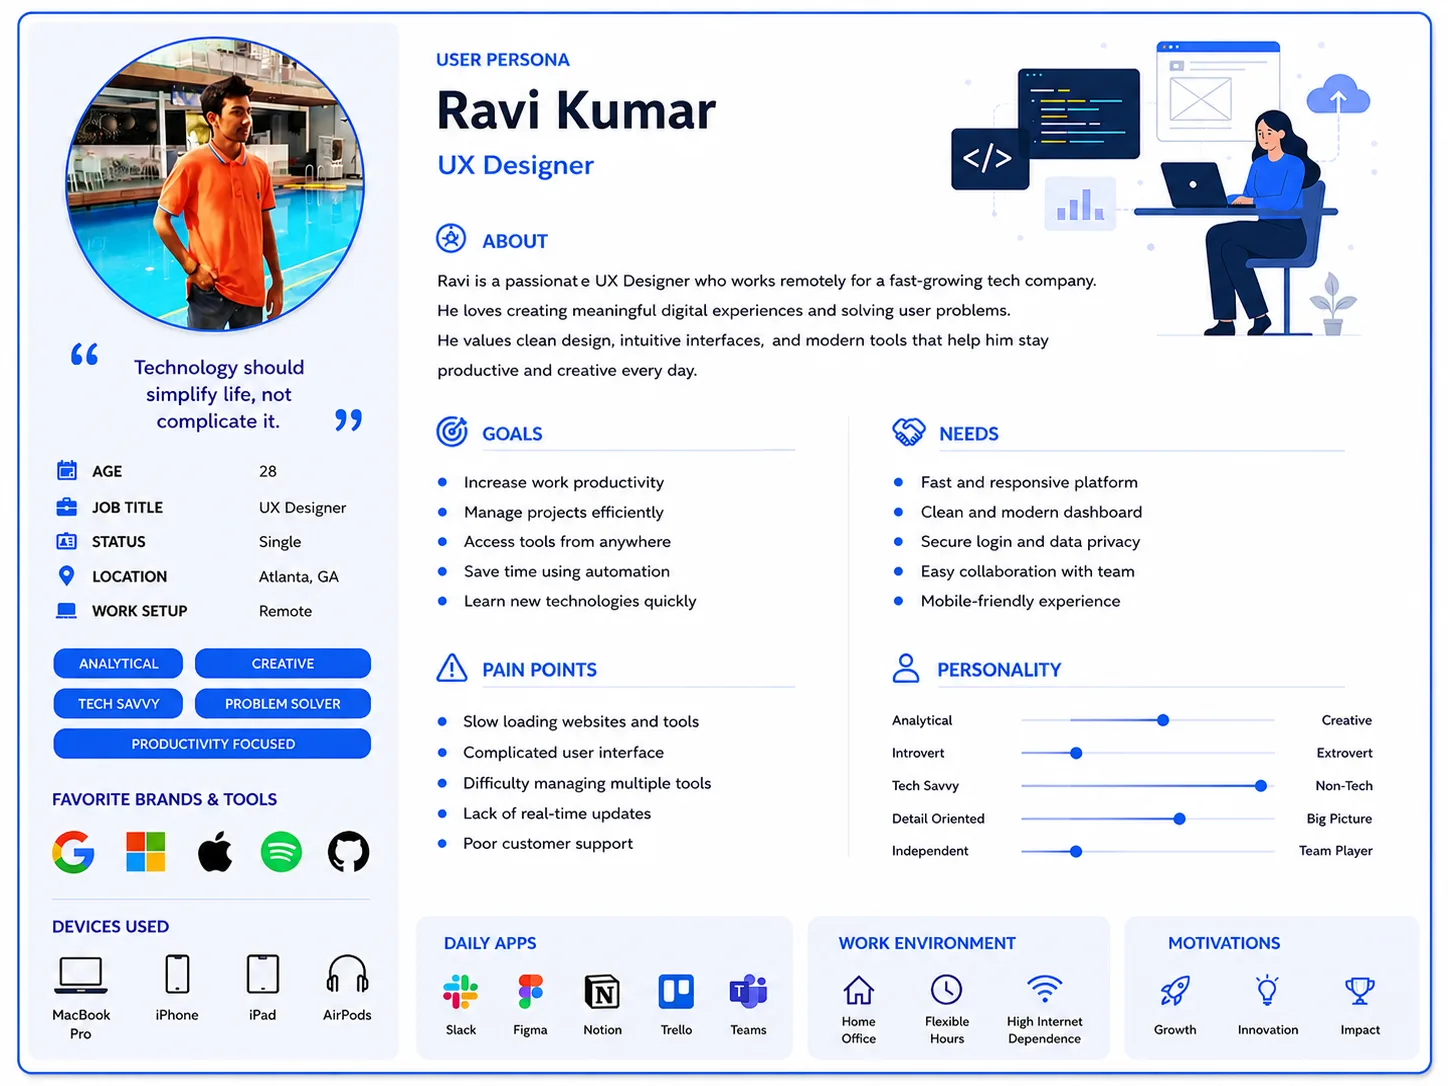This screenshot has width=1448, height=1086.
Task: Click the Needs handshake icon
Action: 909,432
